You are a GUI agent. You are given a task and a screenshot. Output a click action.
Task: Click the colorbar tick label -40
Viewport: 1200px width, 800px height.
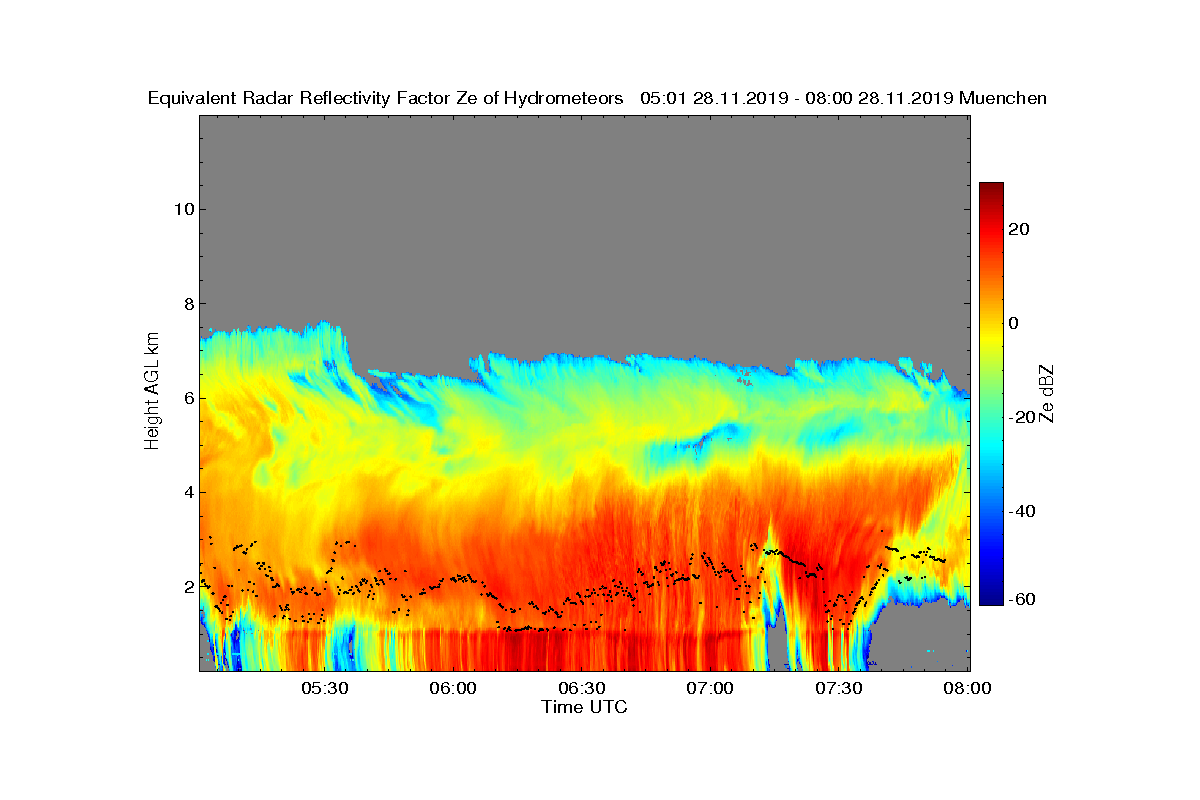click(1022, 512)
